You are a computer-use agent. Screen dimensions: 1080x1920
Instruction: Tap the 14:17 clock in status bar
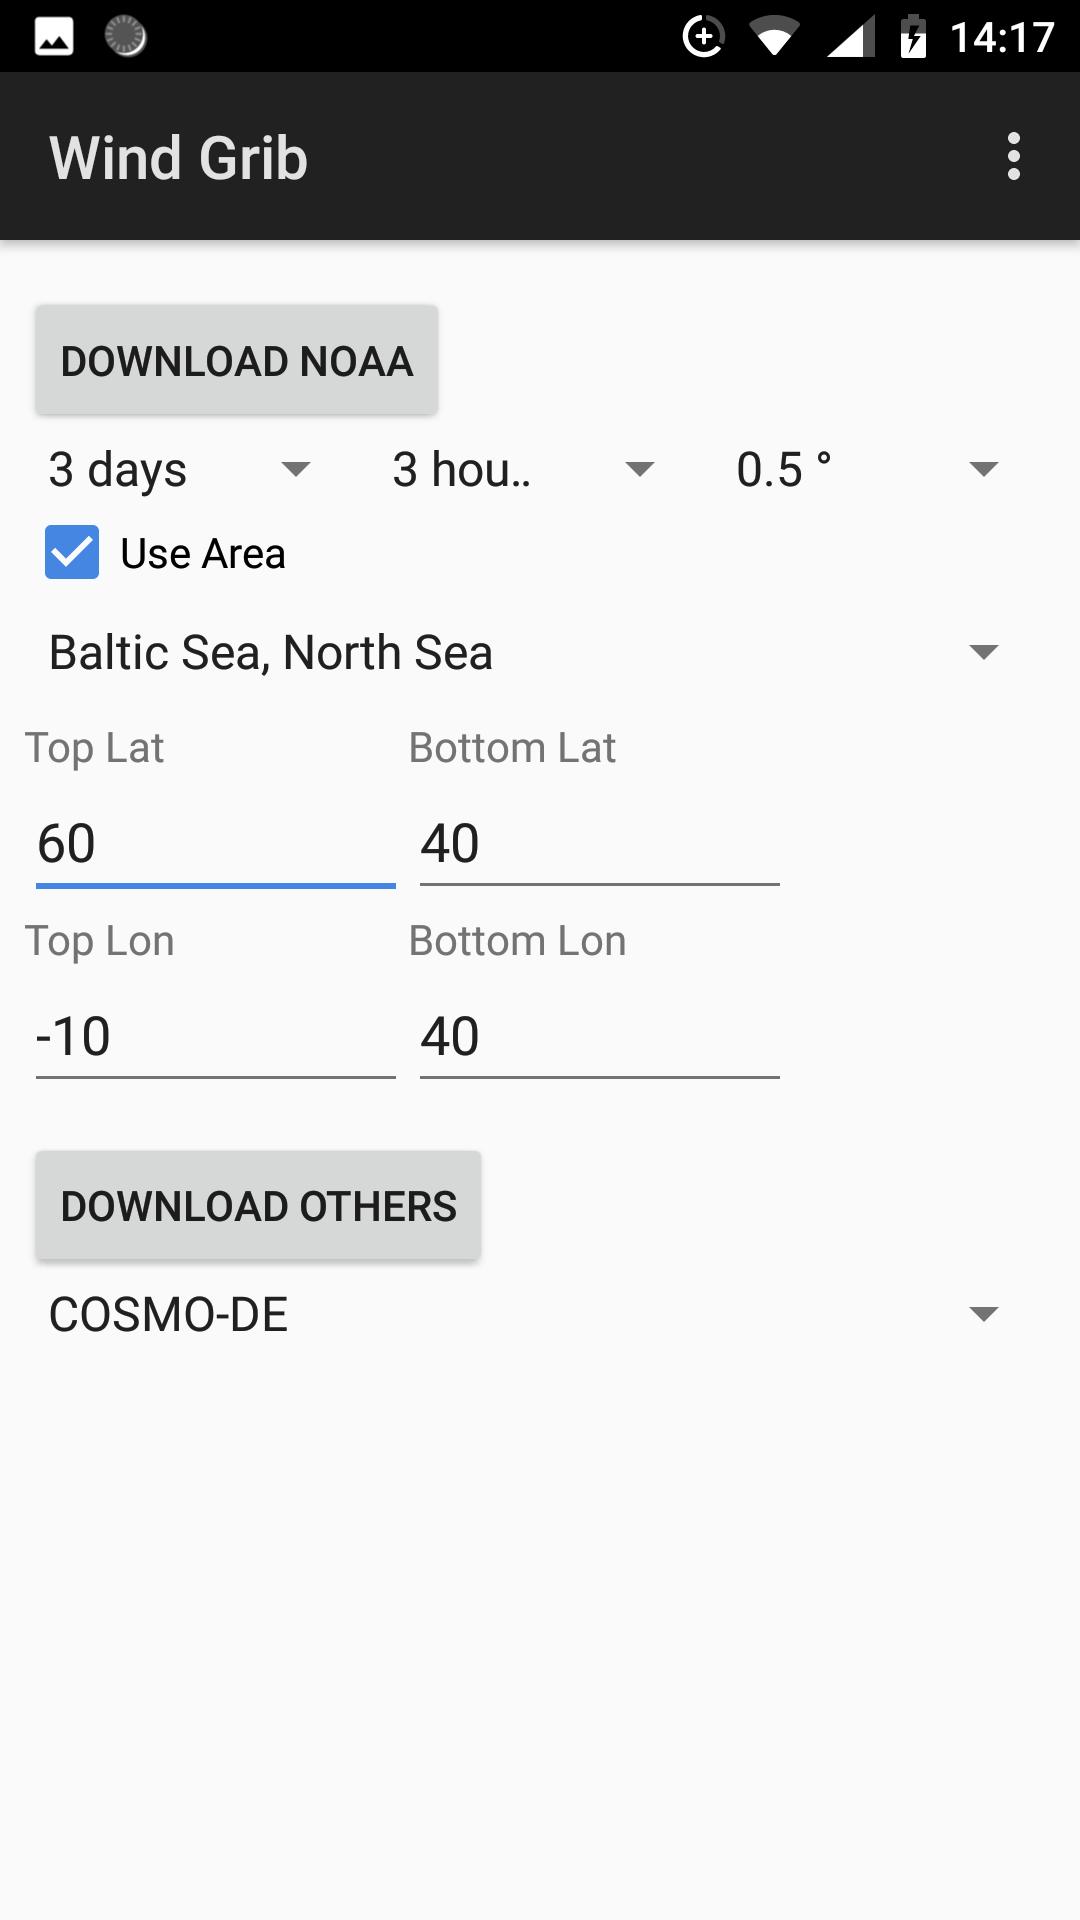point(1002,38)
